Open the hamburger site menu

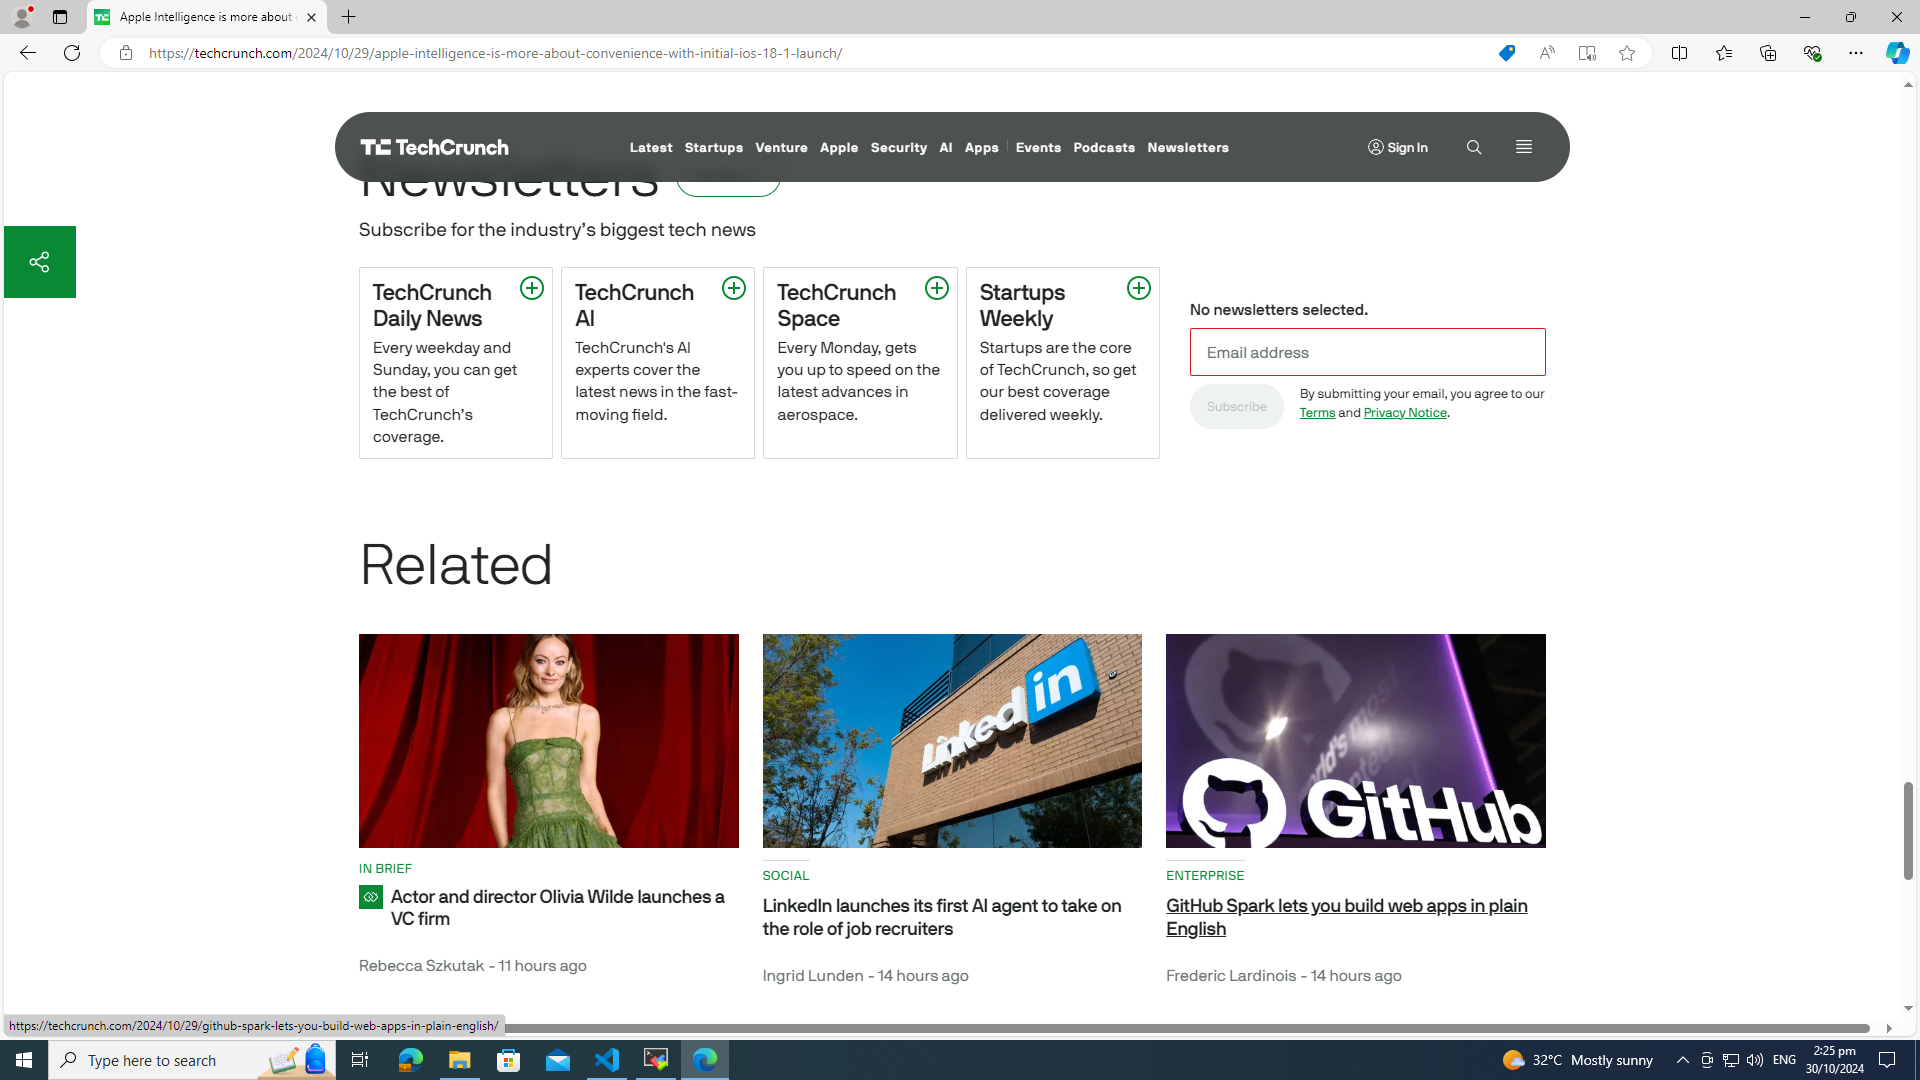click(1523, 147)
